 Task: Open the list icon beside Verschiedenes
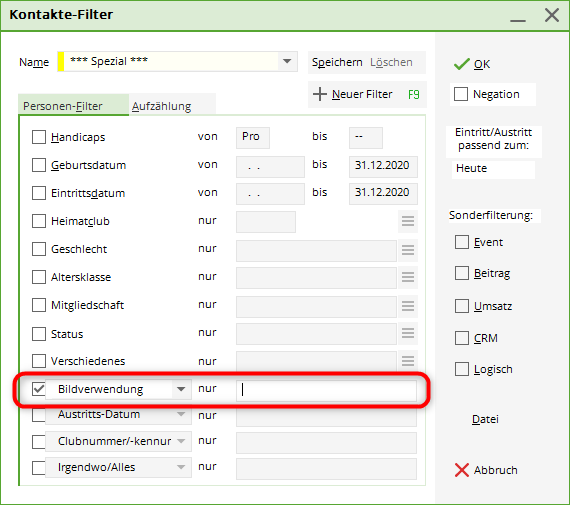point(408,361)
